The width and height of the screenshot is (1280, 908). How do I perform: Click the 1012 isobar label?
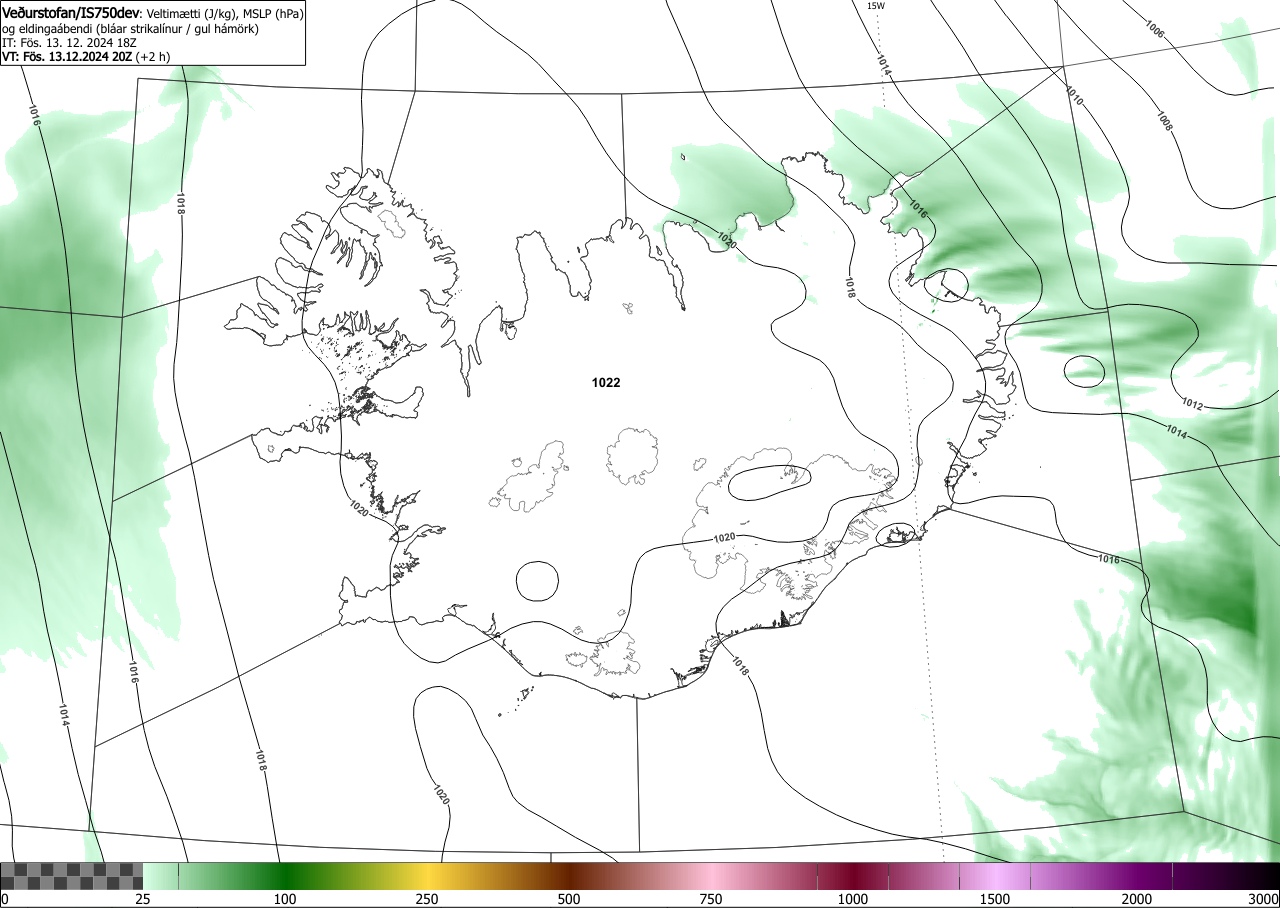tap(1191, 405)
